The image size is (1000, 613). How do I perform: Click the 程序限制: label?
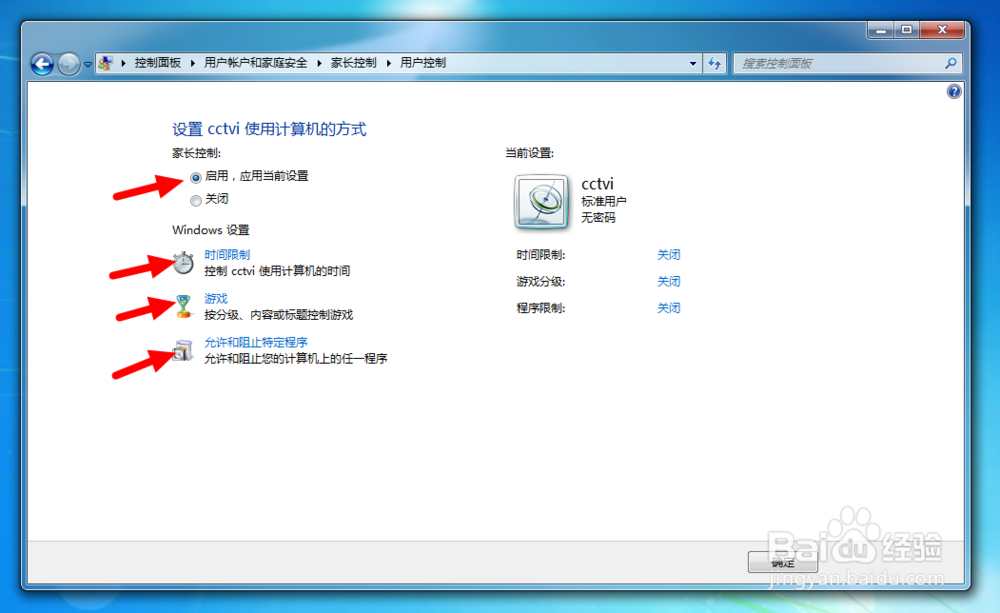point(541,308)
